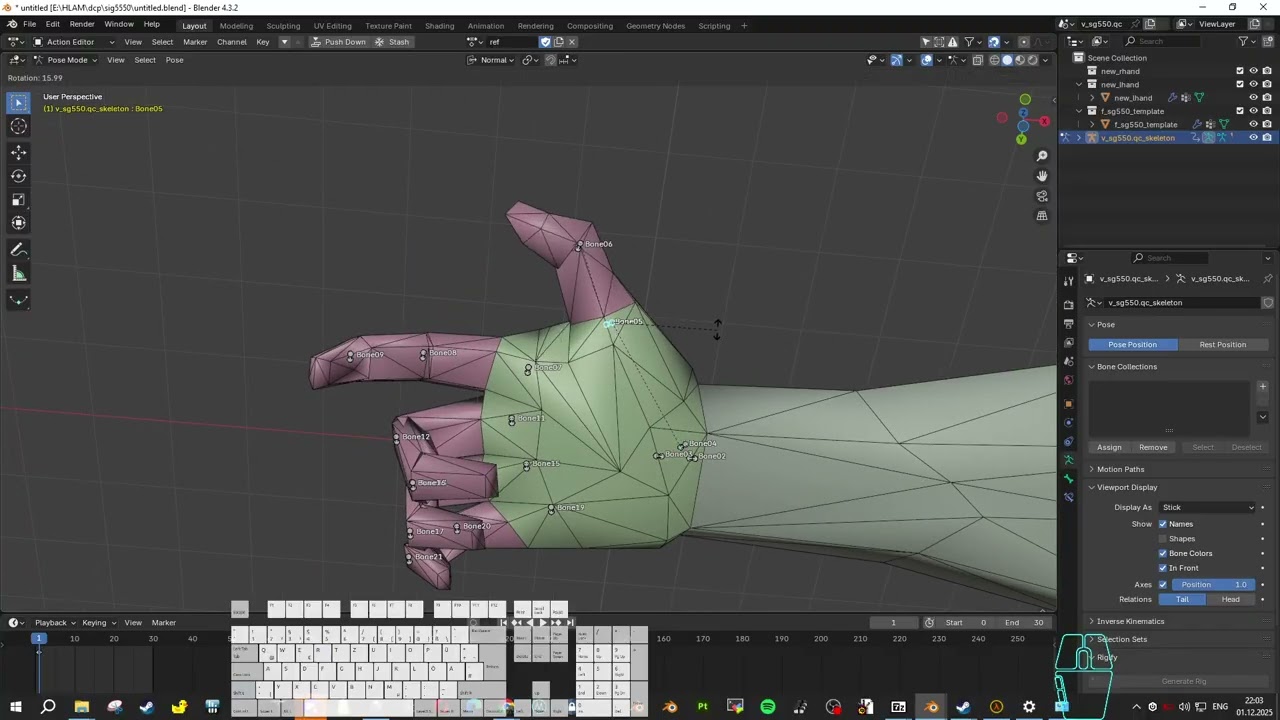Enable the Shapes checkbox

coord(1163,539)
